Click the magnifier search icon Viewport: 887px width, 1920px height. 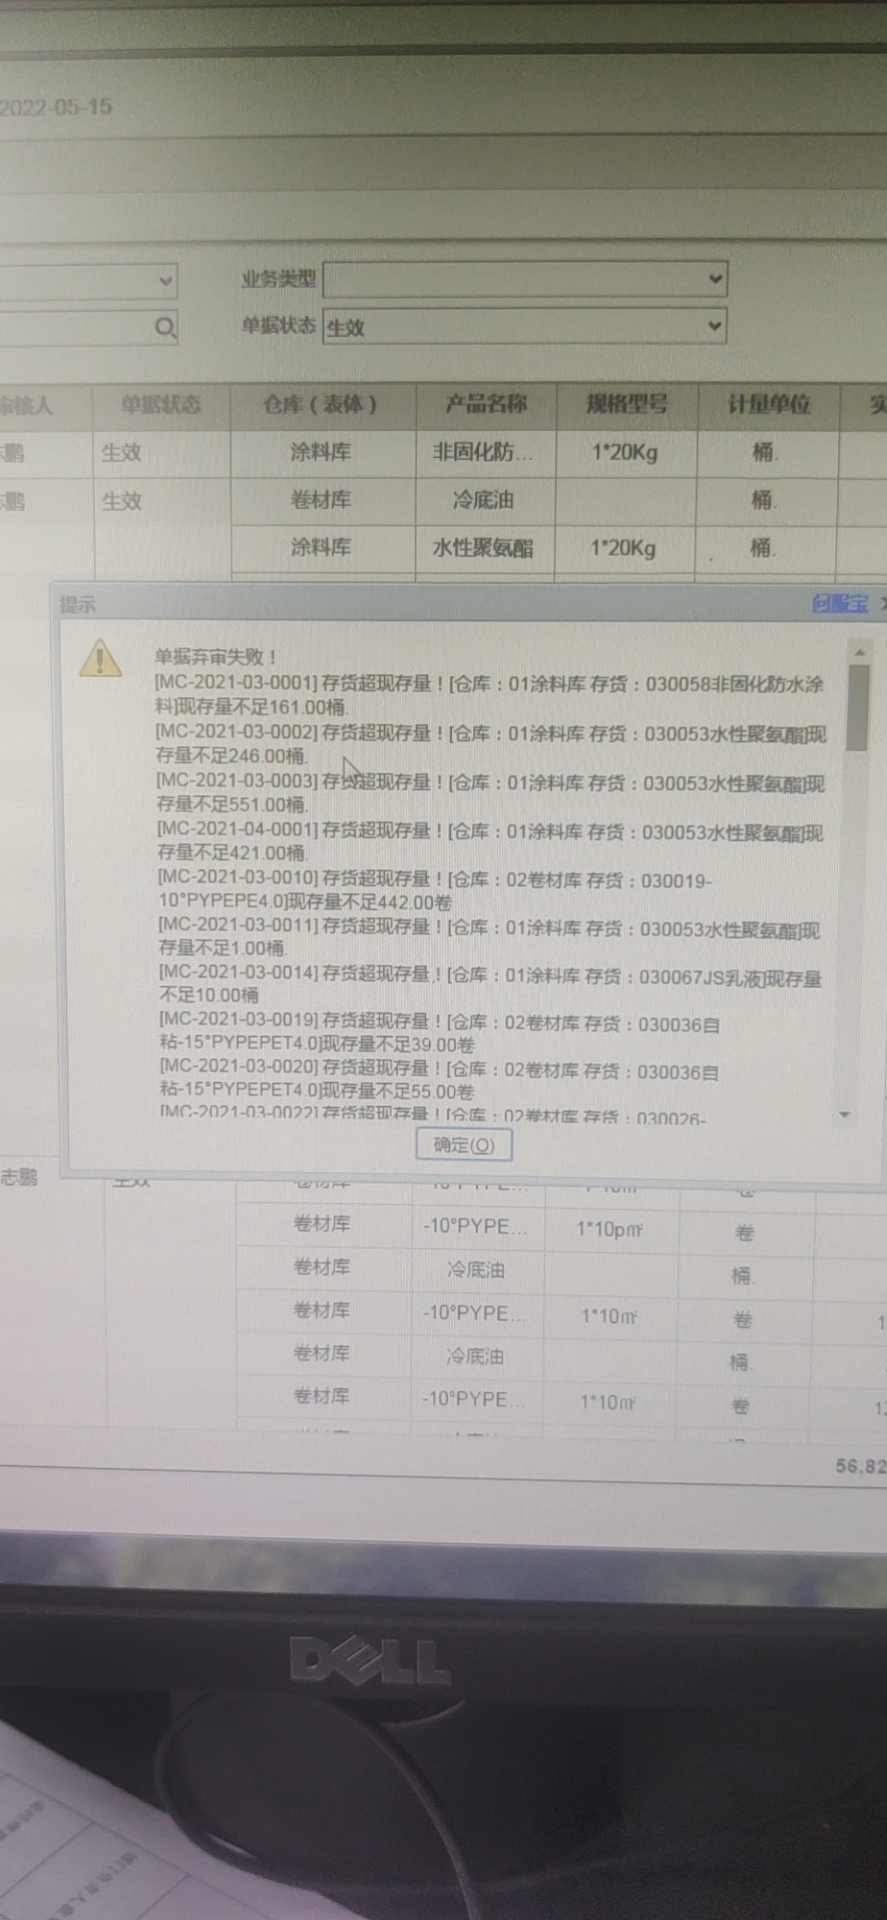coord(165,327)
